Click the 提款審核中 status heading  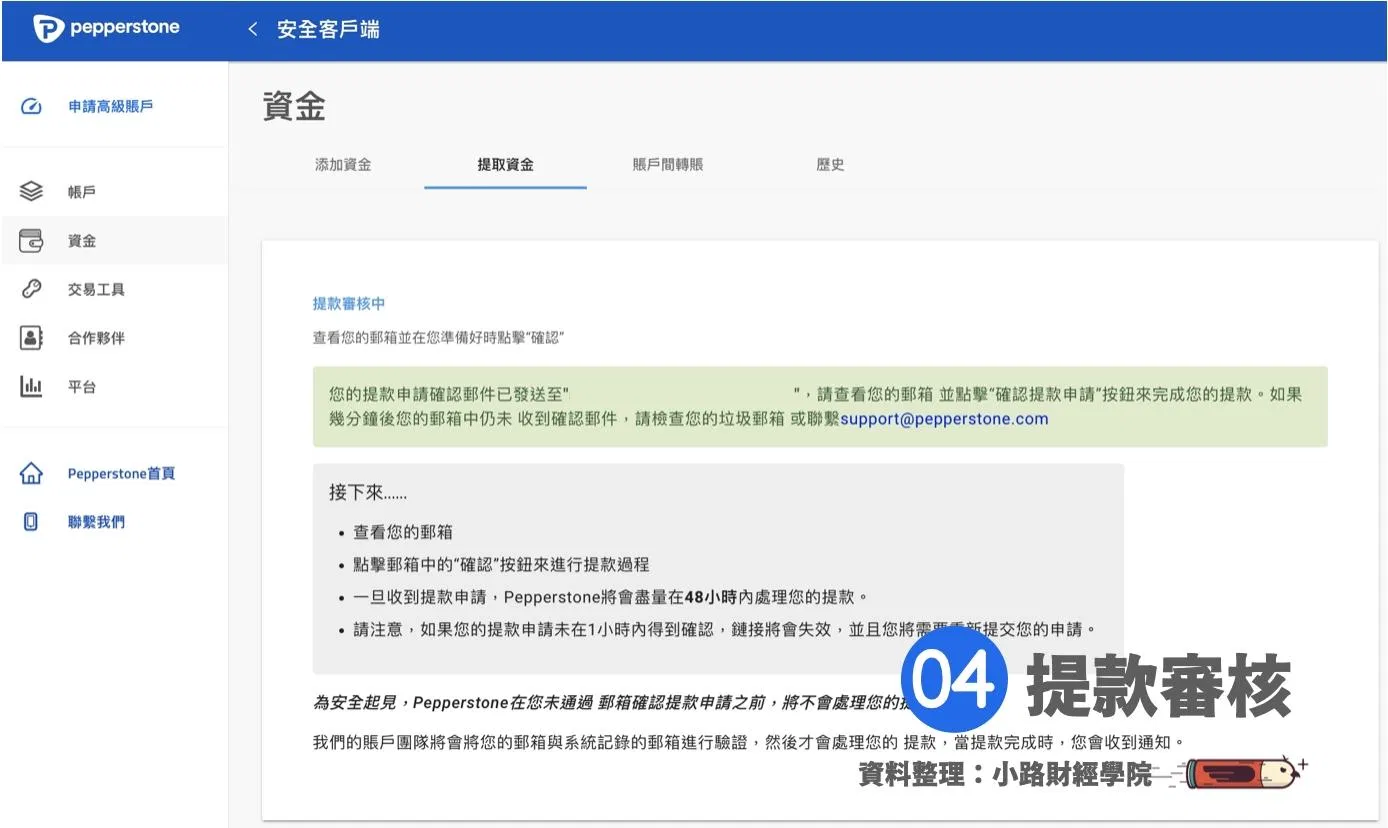click(349, 303)
